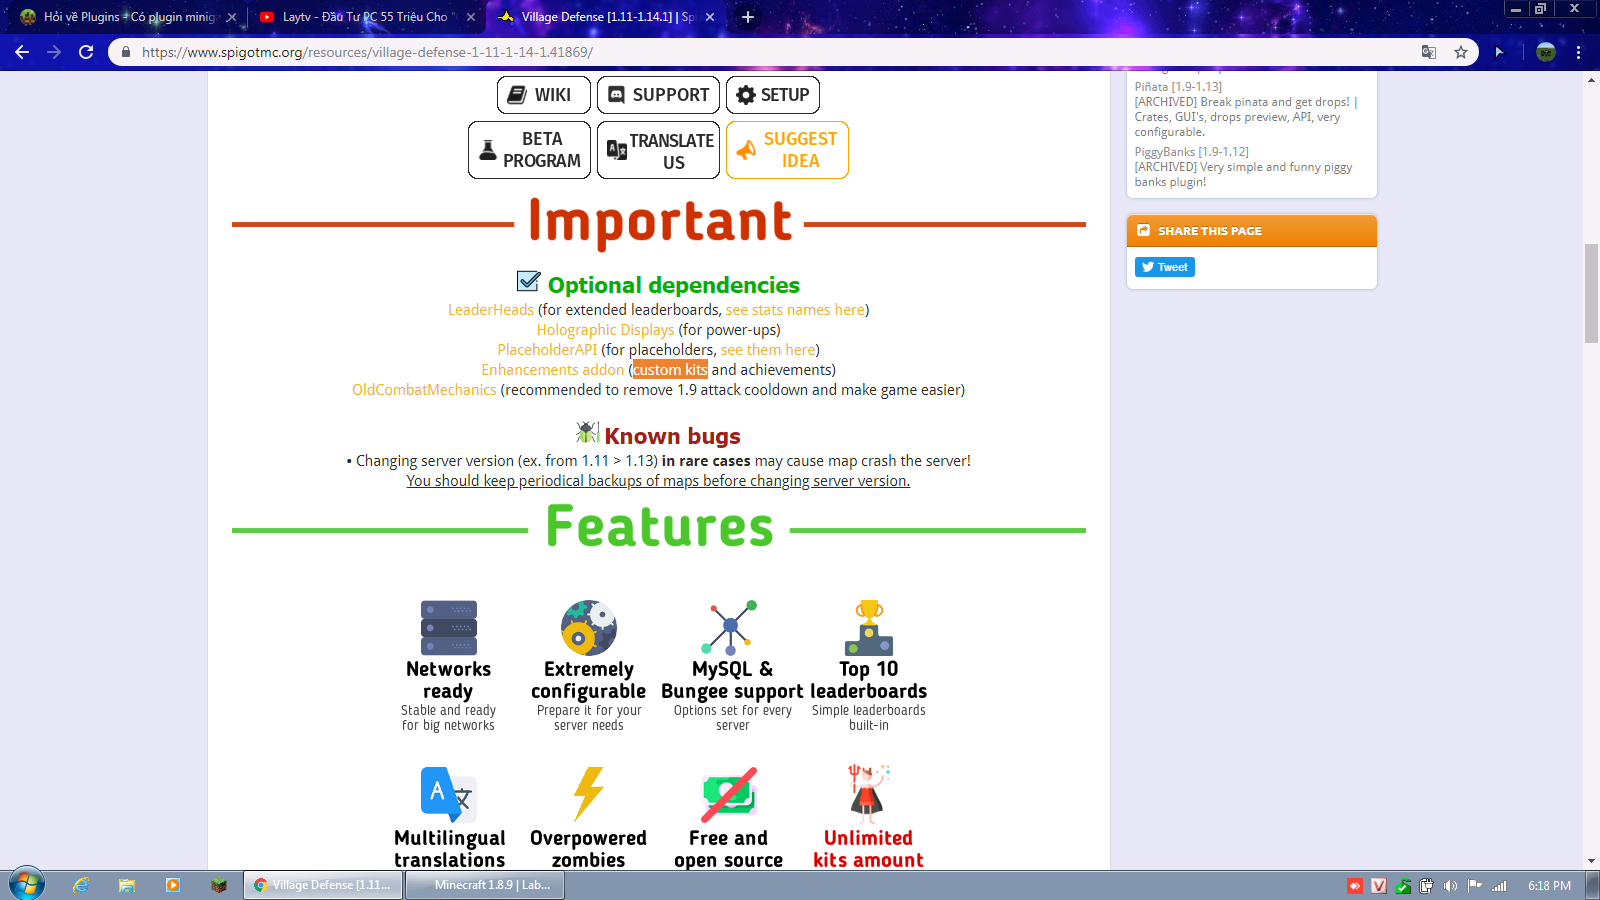Open the SUPPORT button
Viewport: 1600px width, 900px height.
tap(658, 95)
